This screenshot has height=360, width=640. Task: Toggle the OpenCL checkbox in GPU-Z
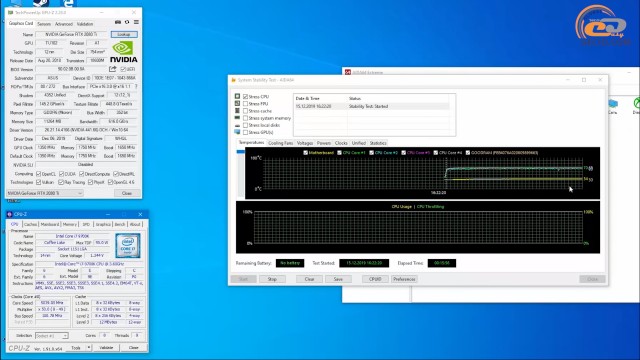[x=38, y=174]
